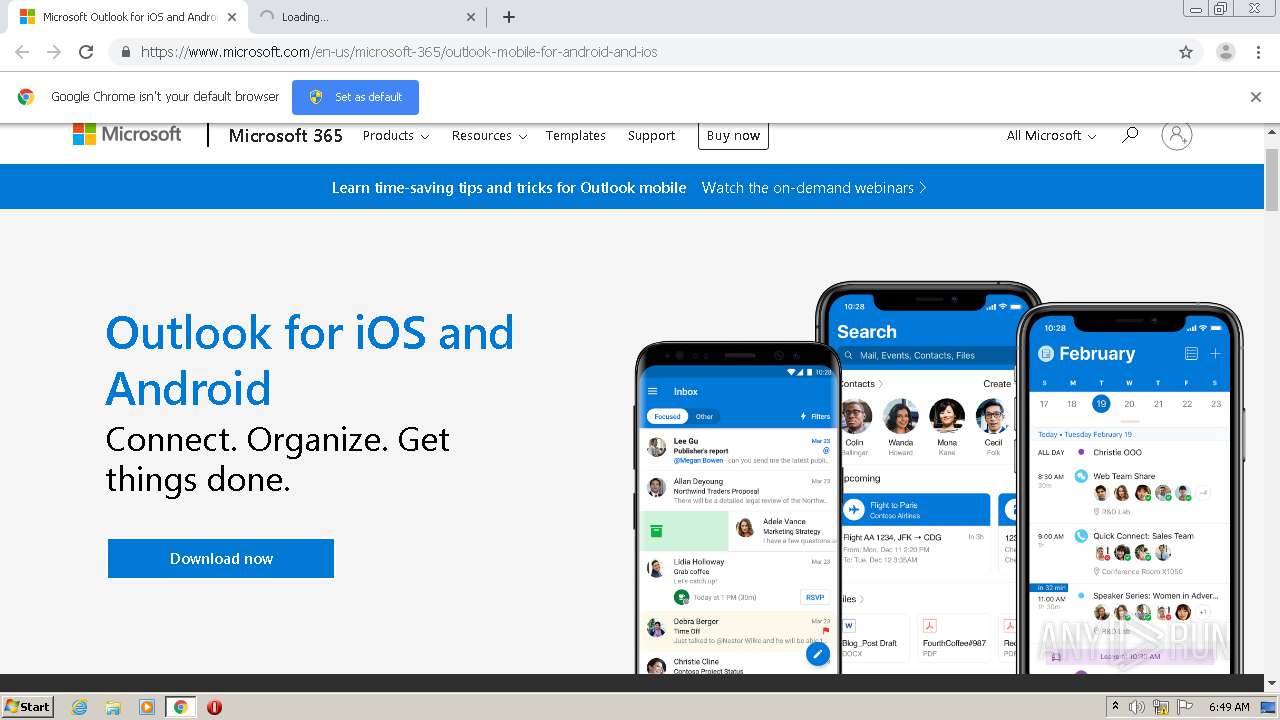1280x720 pixels.
Task: Click volume speaker tray icon
Action: 1137,707
